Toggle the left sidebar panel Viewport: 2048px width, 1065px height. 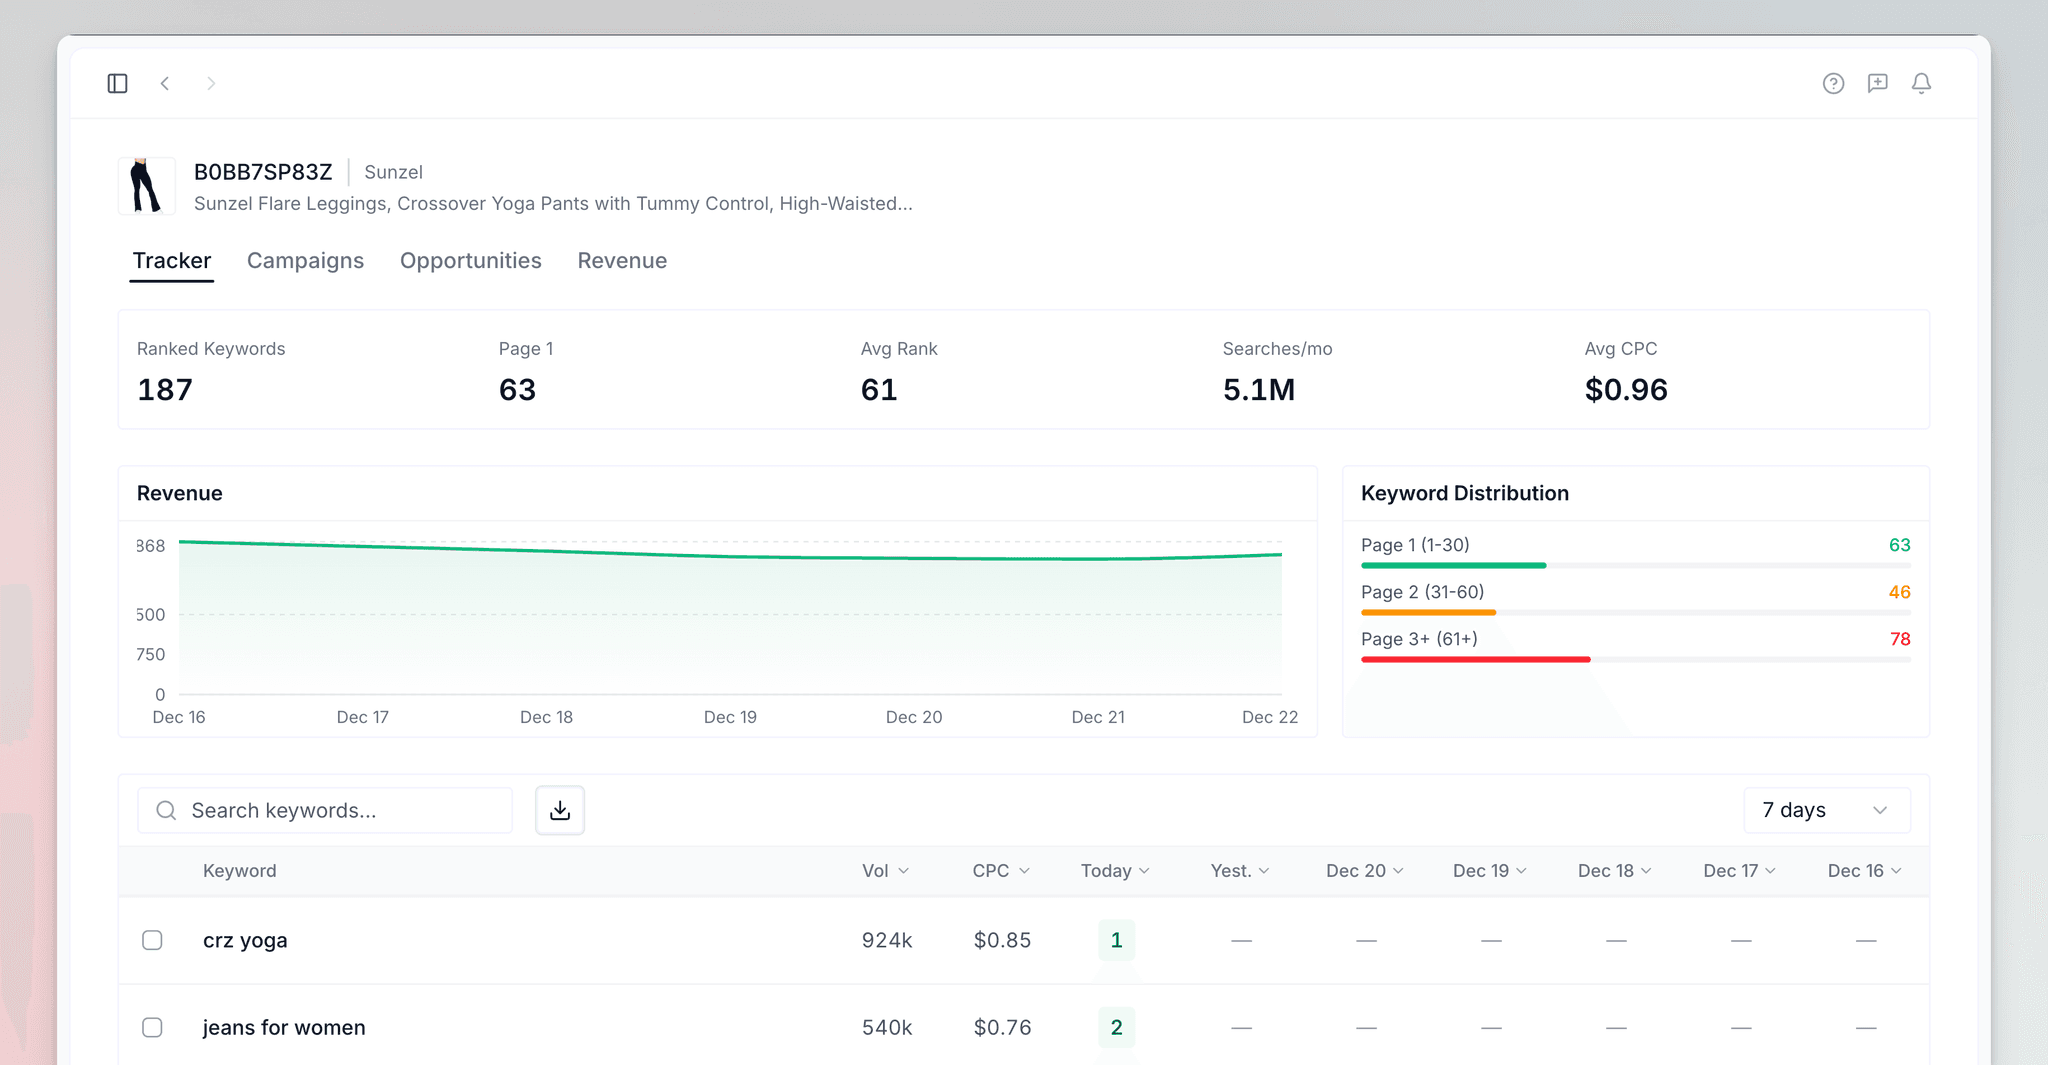pyautogui.click(x=117, y=83)
